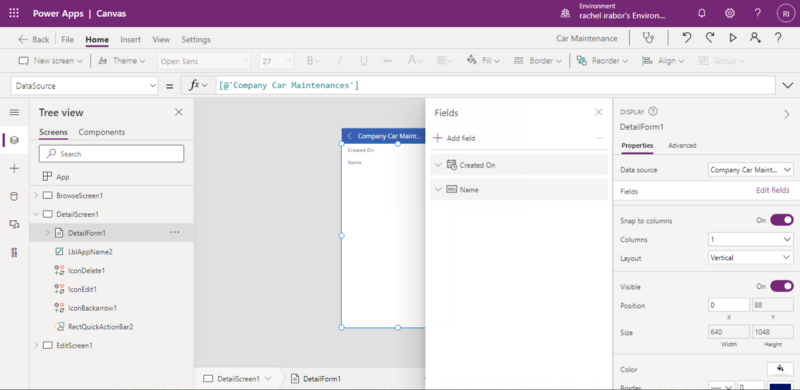Toggle Snap to columns switch
Viewport: 800px width, 390px height.
pos(782,220)
